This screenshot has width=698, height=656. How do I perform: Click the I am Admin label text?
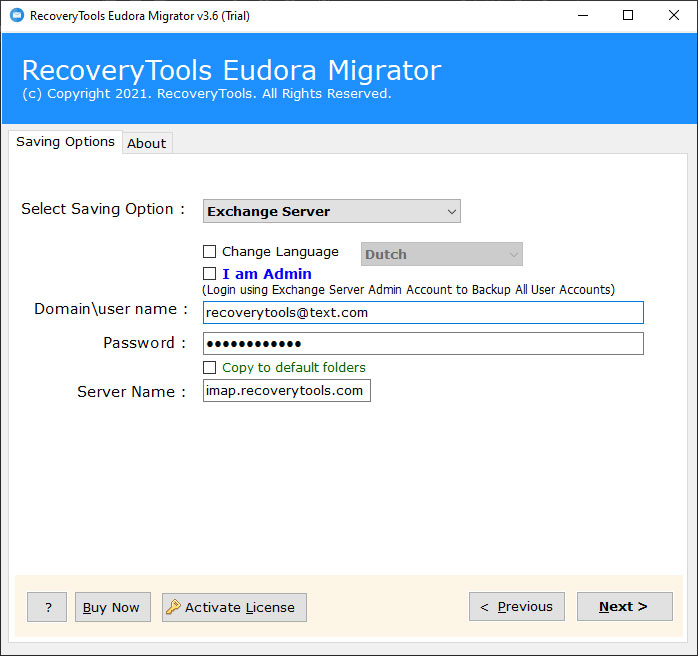pyautogui.click(x=267, y=274)
